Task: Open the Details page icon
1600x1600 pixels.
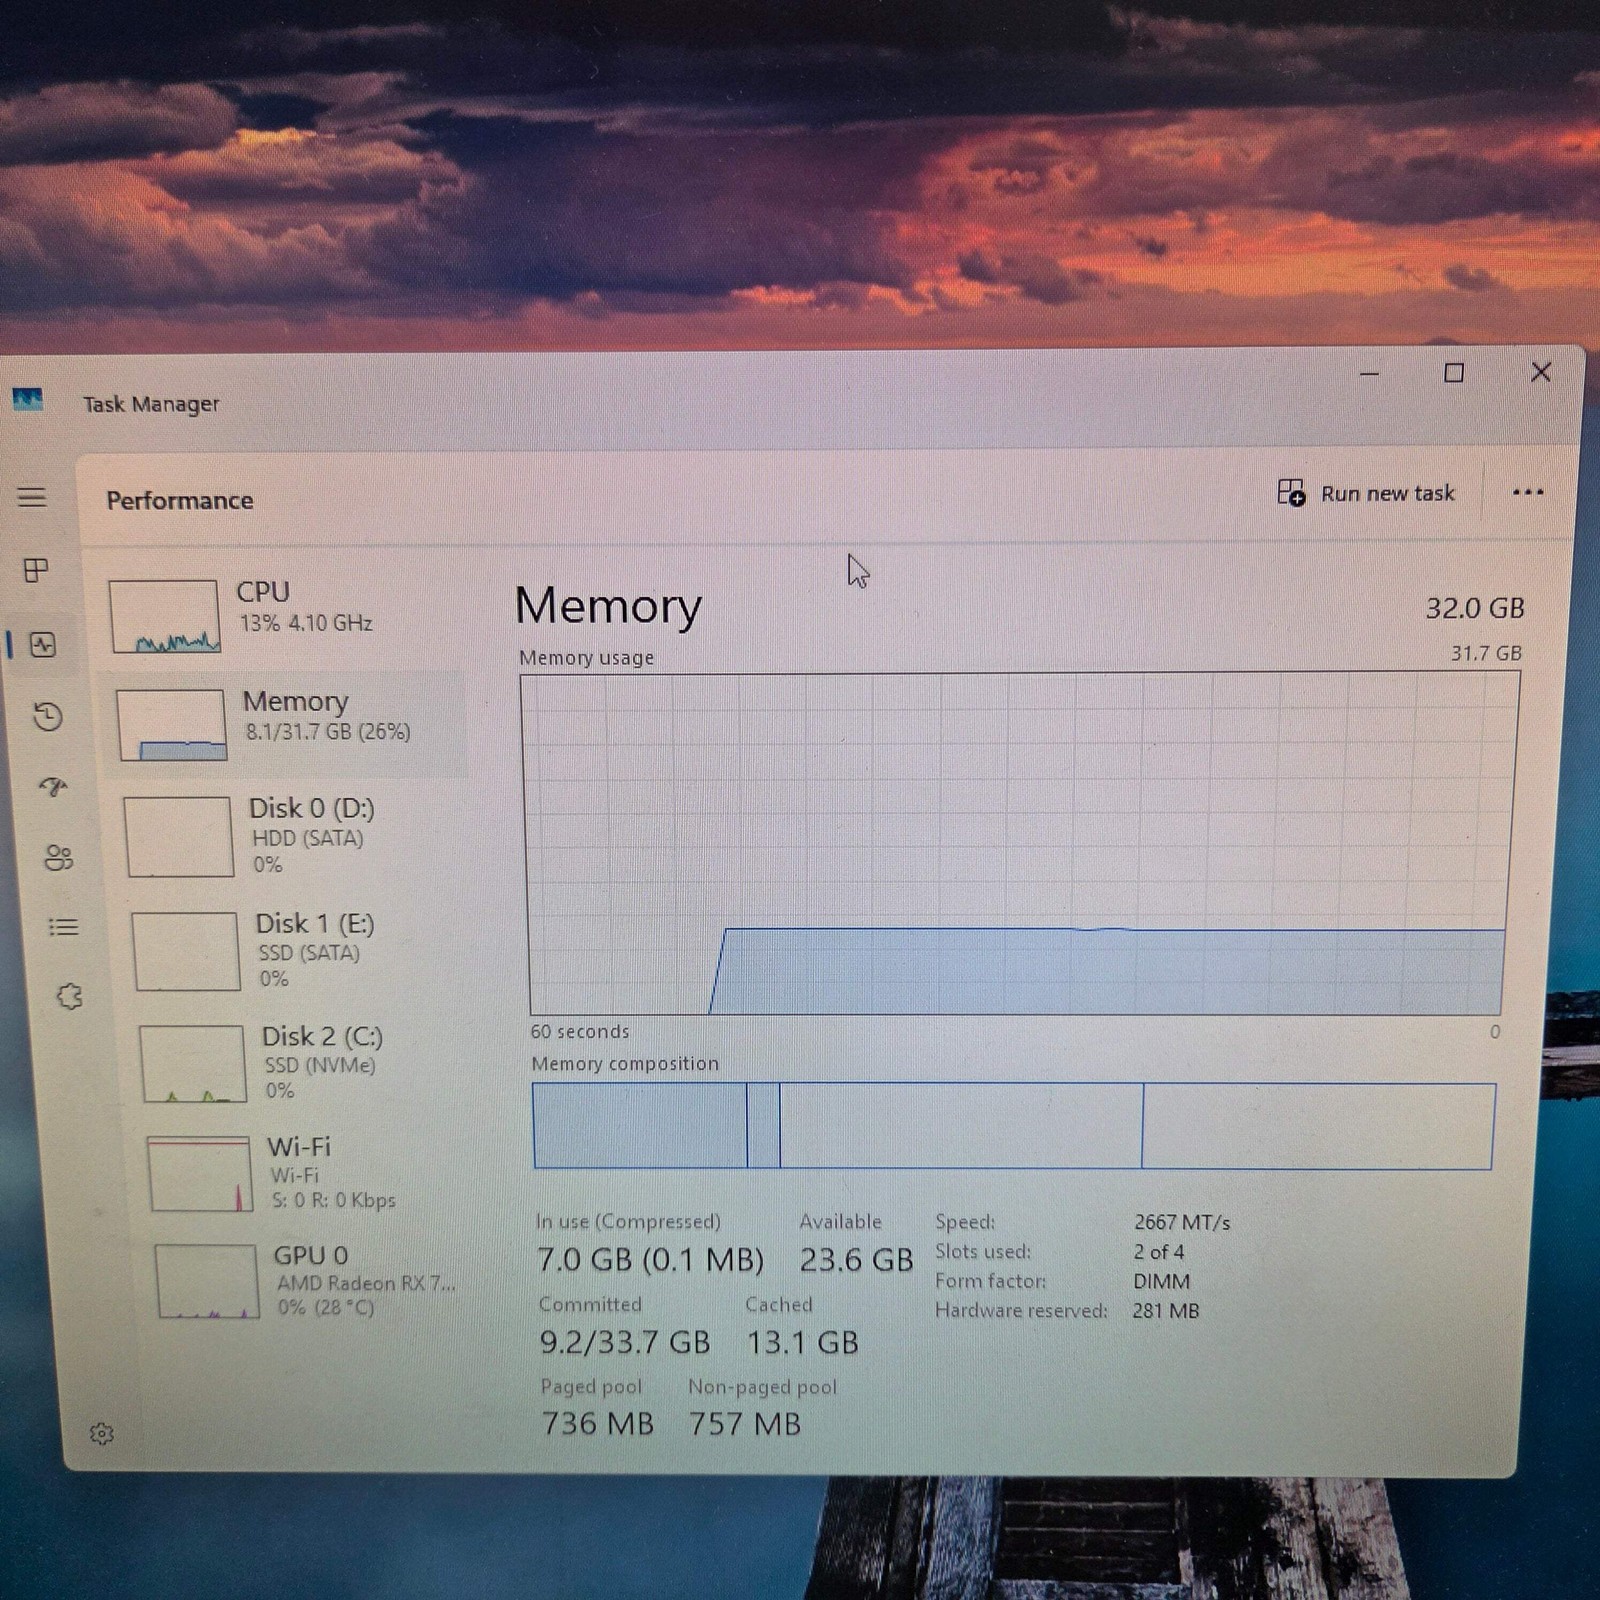Action: pos(63,927)
